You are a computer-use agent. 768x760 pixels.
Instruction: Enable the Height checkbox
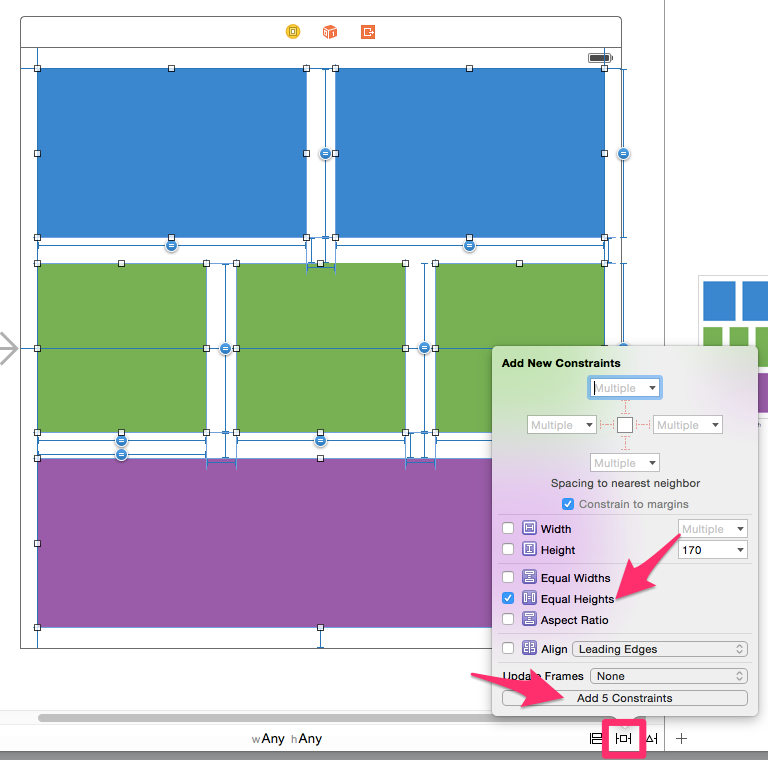[x=508, y=549]
